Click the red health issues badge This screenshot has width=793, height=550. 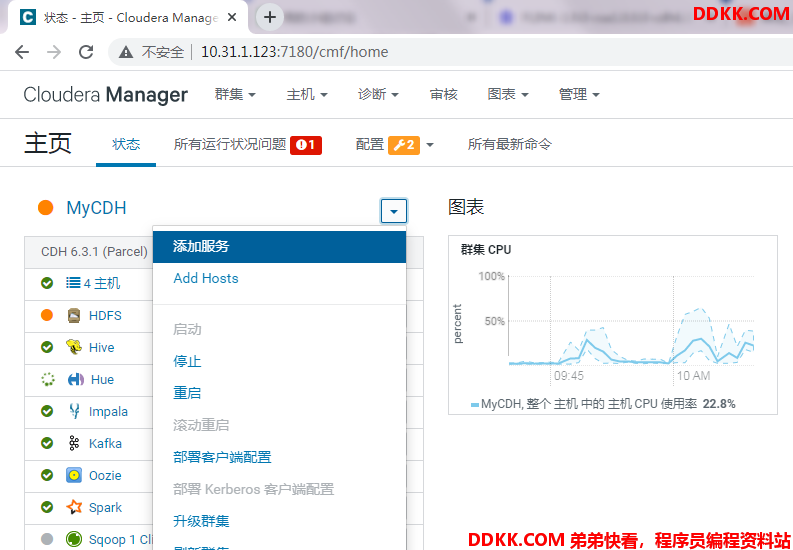point(306,145)
